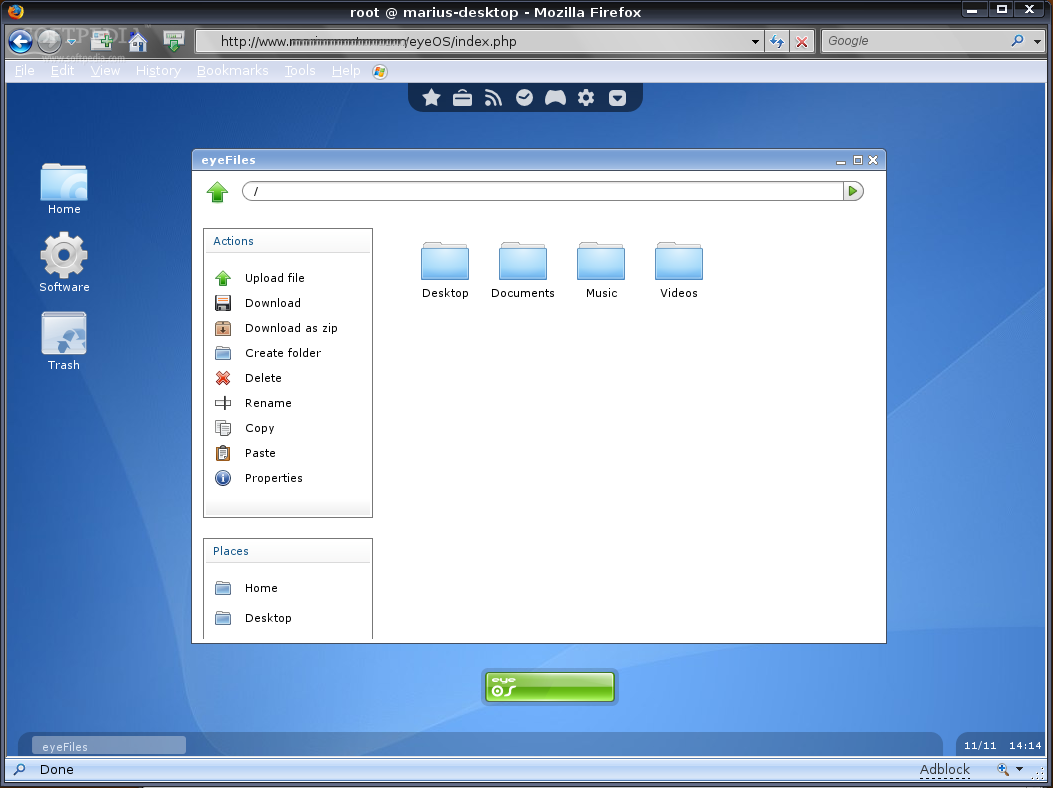
Task: Click the Firefox back arrow button
Action: coord(20,42)
